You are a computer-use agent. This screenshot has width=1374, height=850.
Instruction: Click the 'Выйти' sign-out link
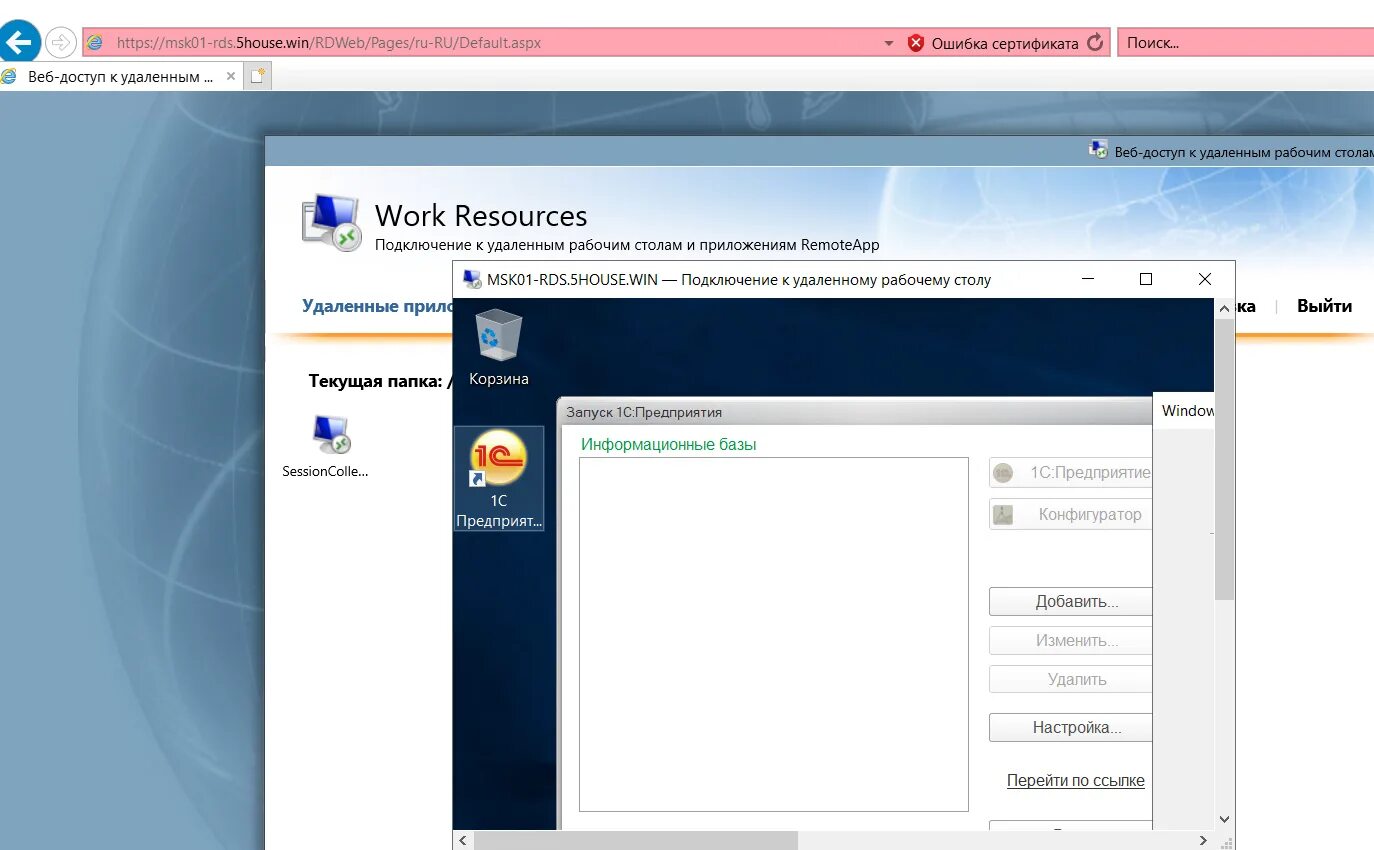click(x=1324, y=306)
